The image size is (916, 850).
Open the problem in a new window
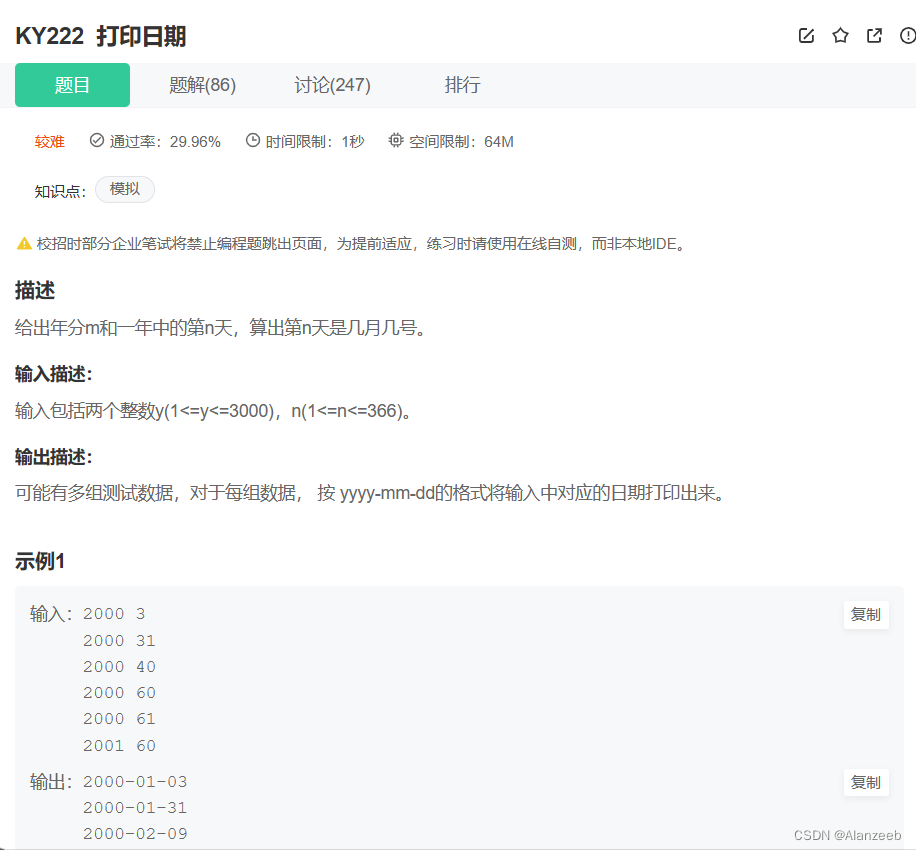(x=874, y=35)
